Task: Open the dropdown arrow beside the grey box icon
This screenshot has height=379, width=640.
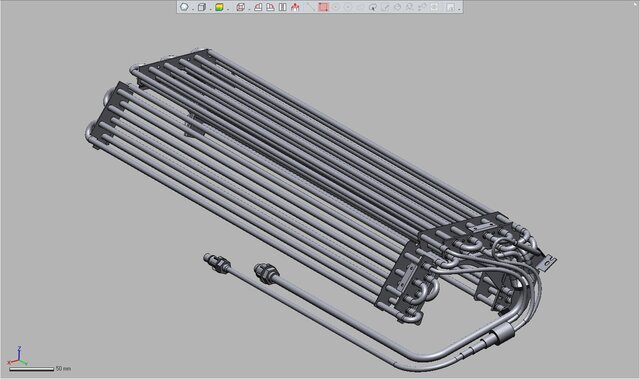Action: point(210,9)
